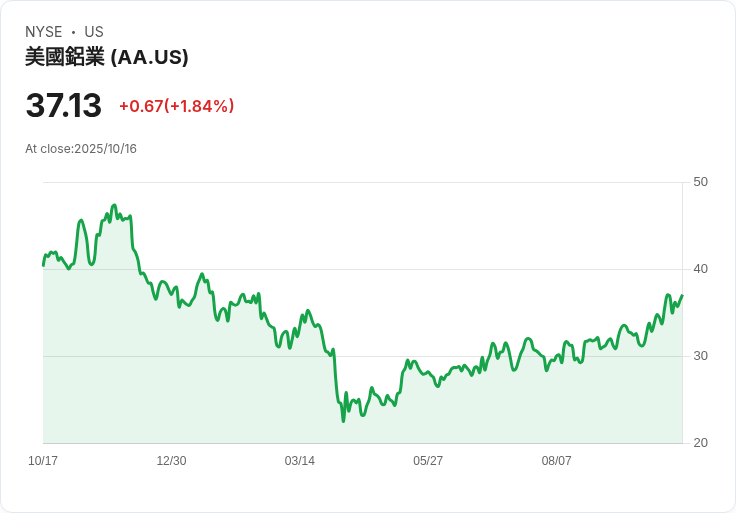Viewport: 736px width, 513px height.
Task: Select the 03/14 date on the time axis
Action: (300, 461)
